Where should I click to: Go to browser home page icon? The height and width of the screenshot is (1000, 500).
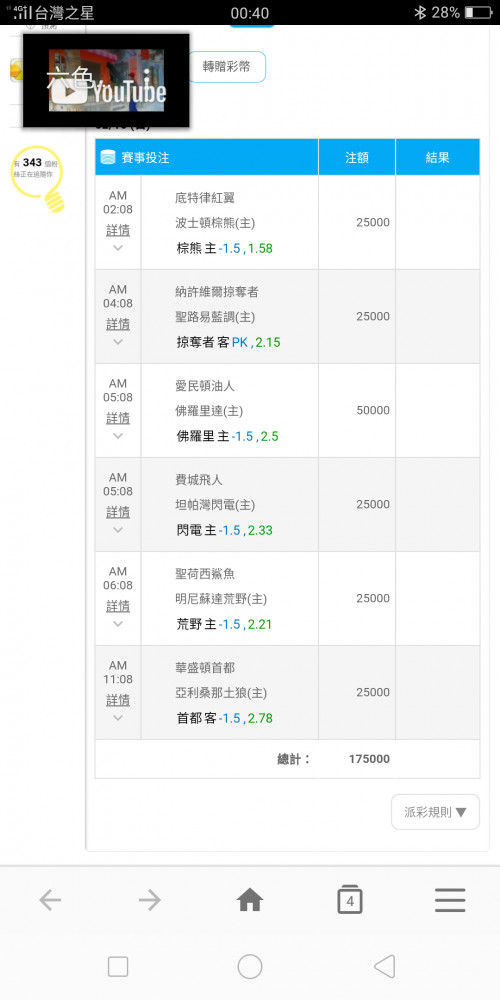click(x=250, y=900)
